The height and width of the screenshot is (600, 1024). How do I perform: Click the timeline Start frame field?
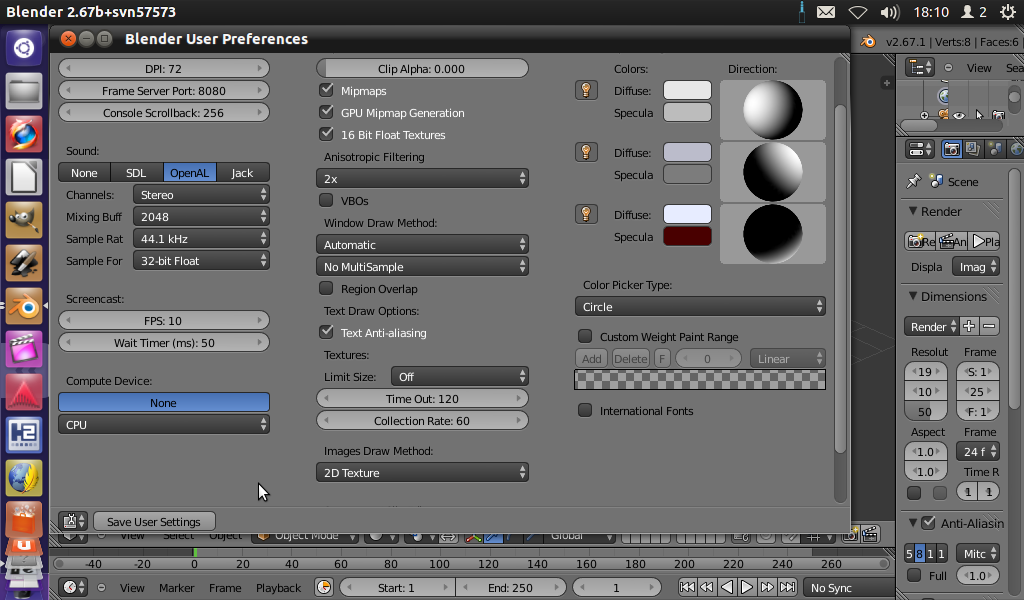pyautogui.click(x=396, y=588)
